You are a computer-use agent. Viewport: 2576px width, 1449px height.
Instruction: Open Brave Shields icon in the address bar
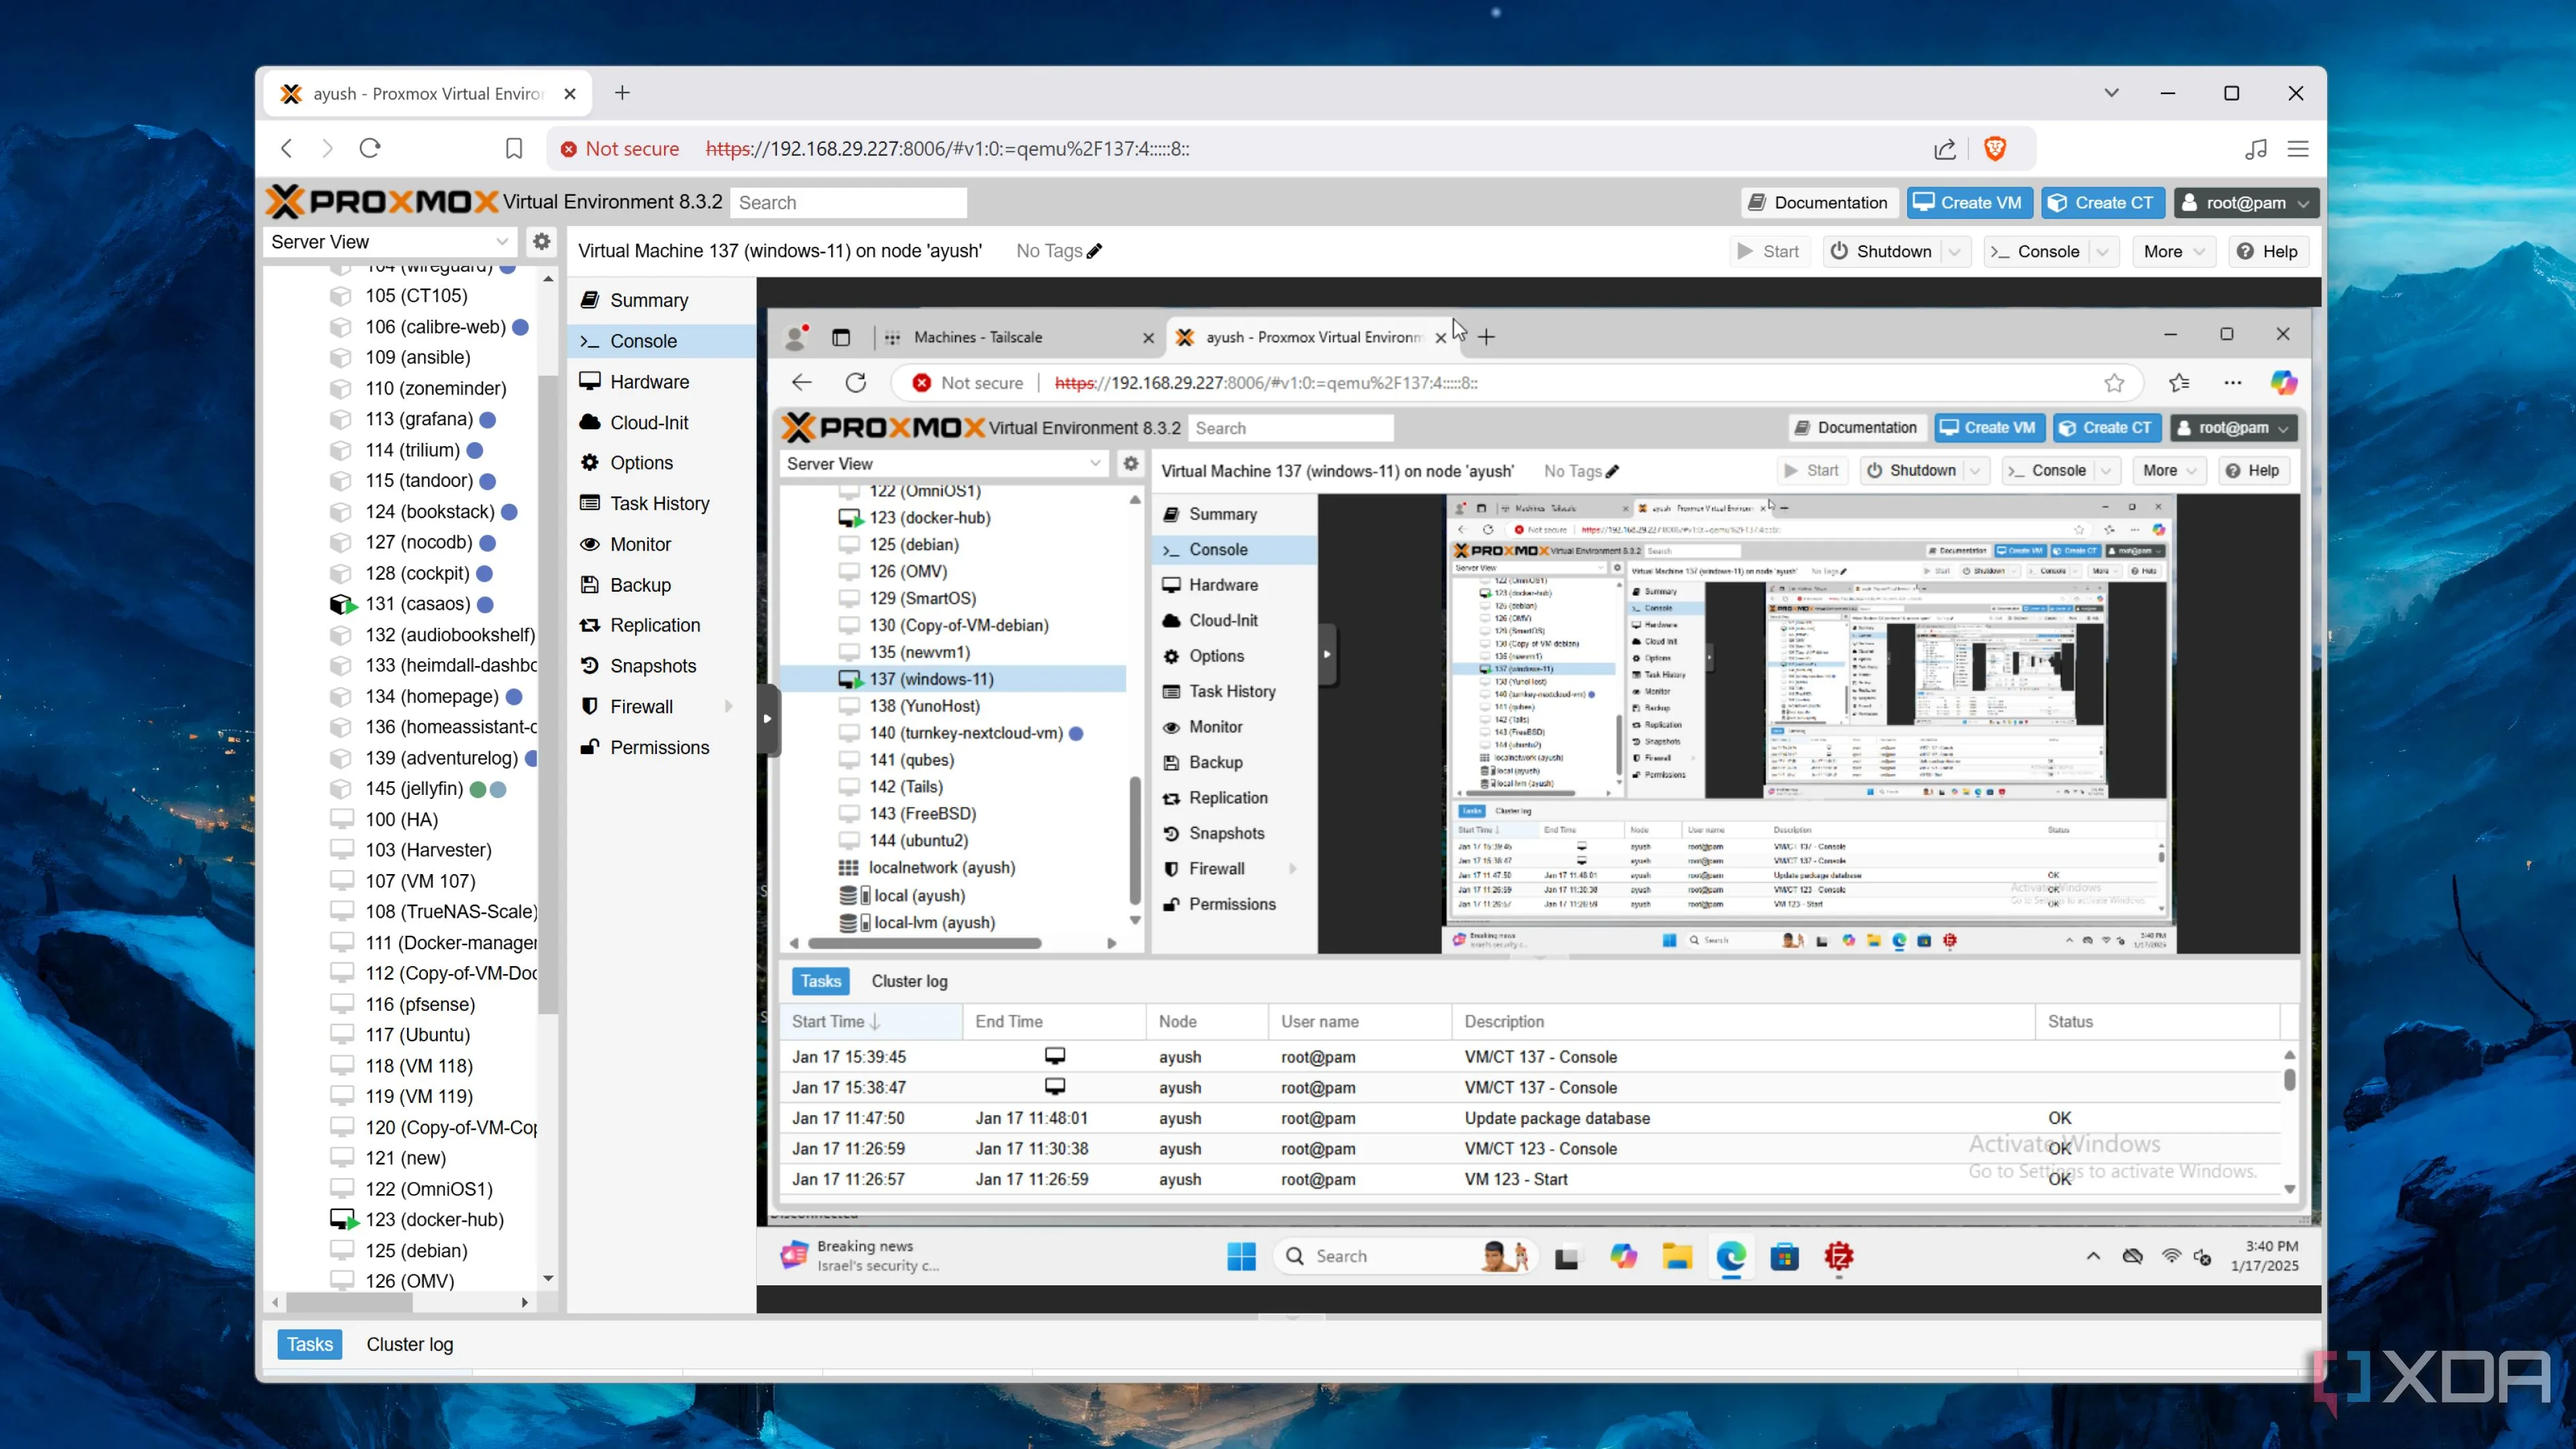tap(1994, 149)
